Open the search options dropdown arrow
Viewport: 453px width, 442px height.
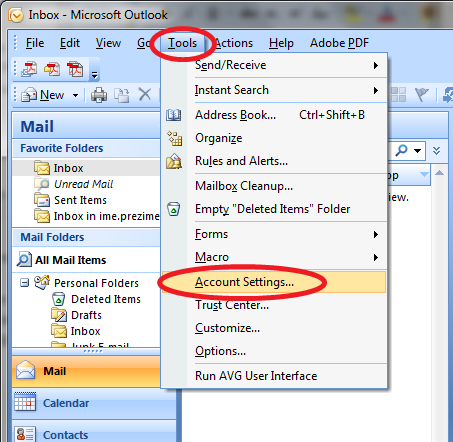[417, 151]
